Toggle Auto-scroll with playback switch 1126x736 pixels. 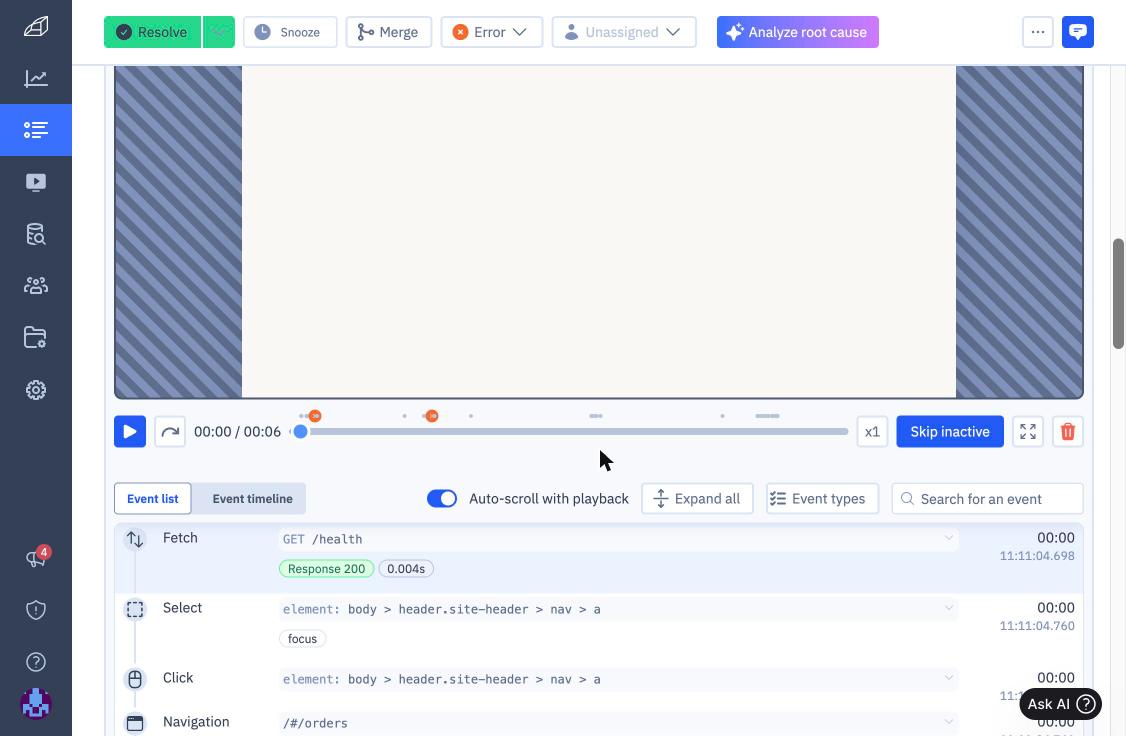coord(442,499)
